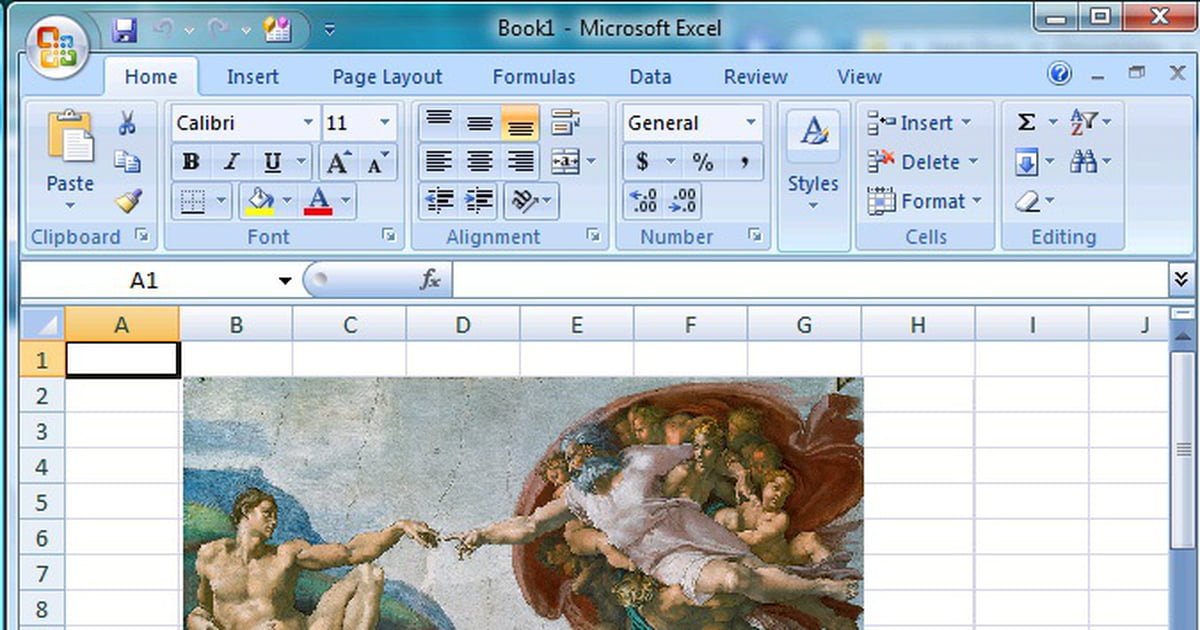The height and width of the screenshot is (630, 1200).
Task: Open Font dialog box launcher
Action: point(387,236)
